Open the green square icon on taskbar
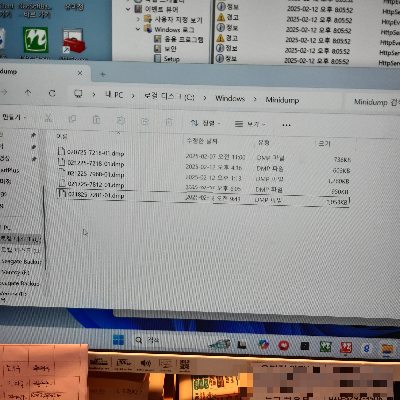The image size is (400, 400). tap(325, 347)
